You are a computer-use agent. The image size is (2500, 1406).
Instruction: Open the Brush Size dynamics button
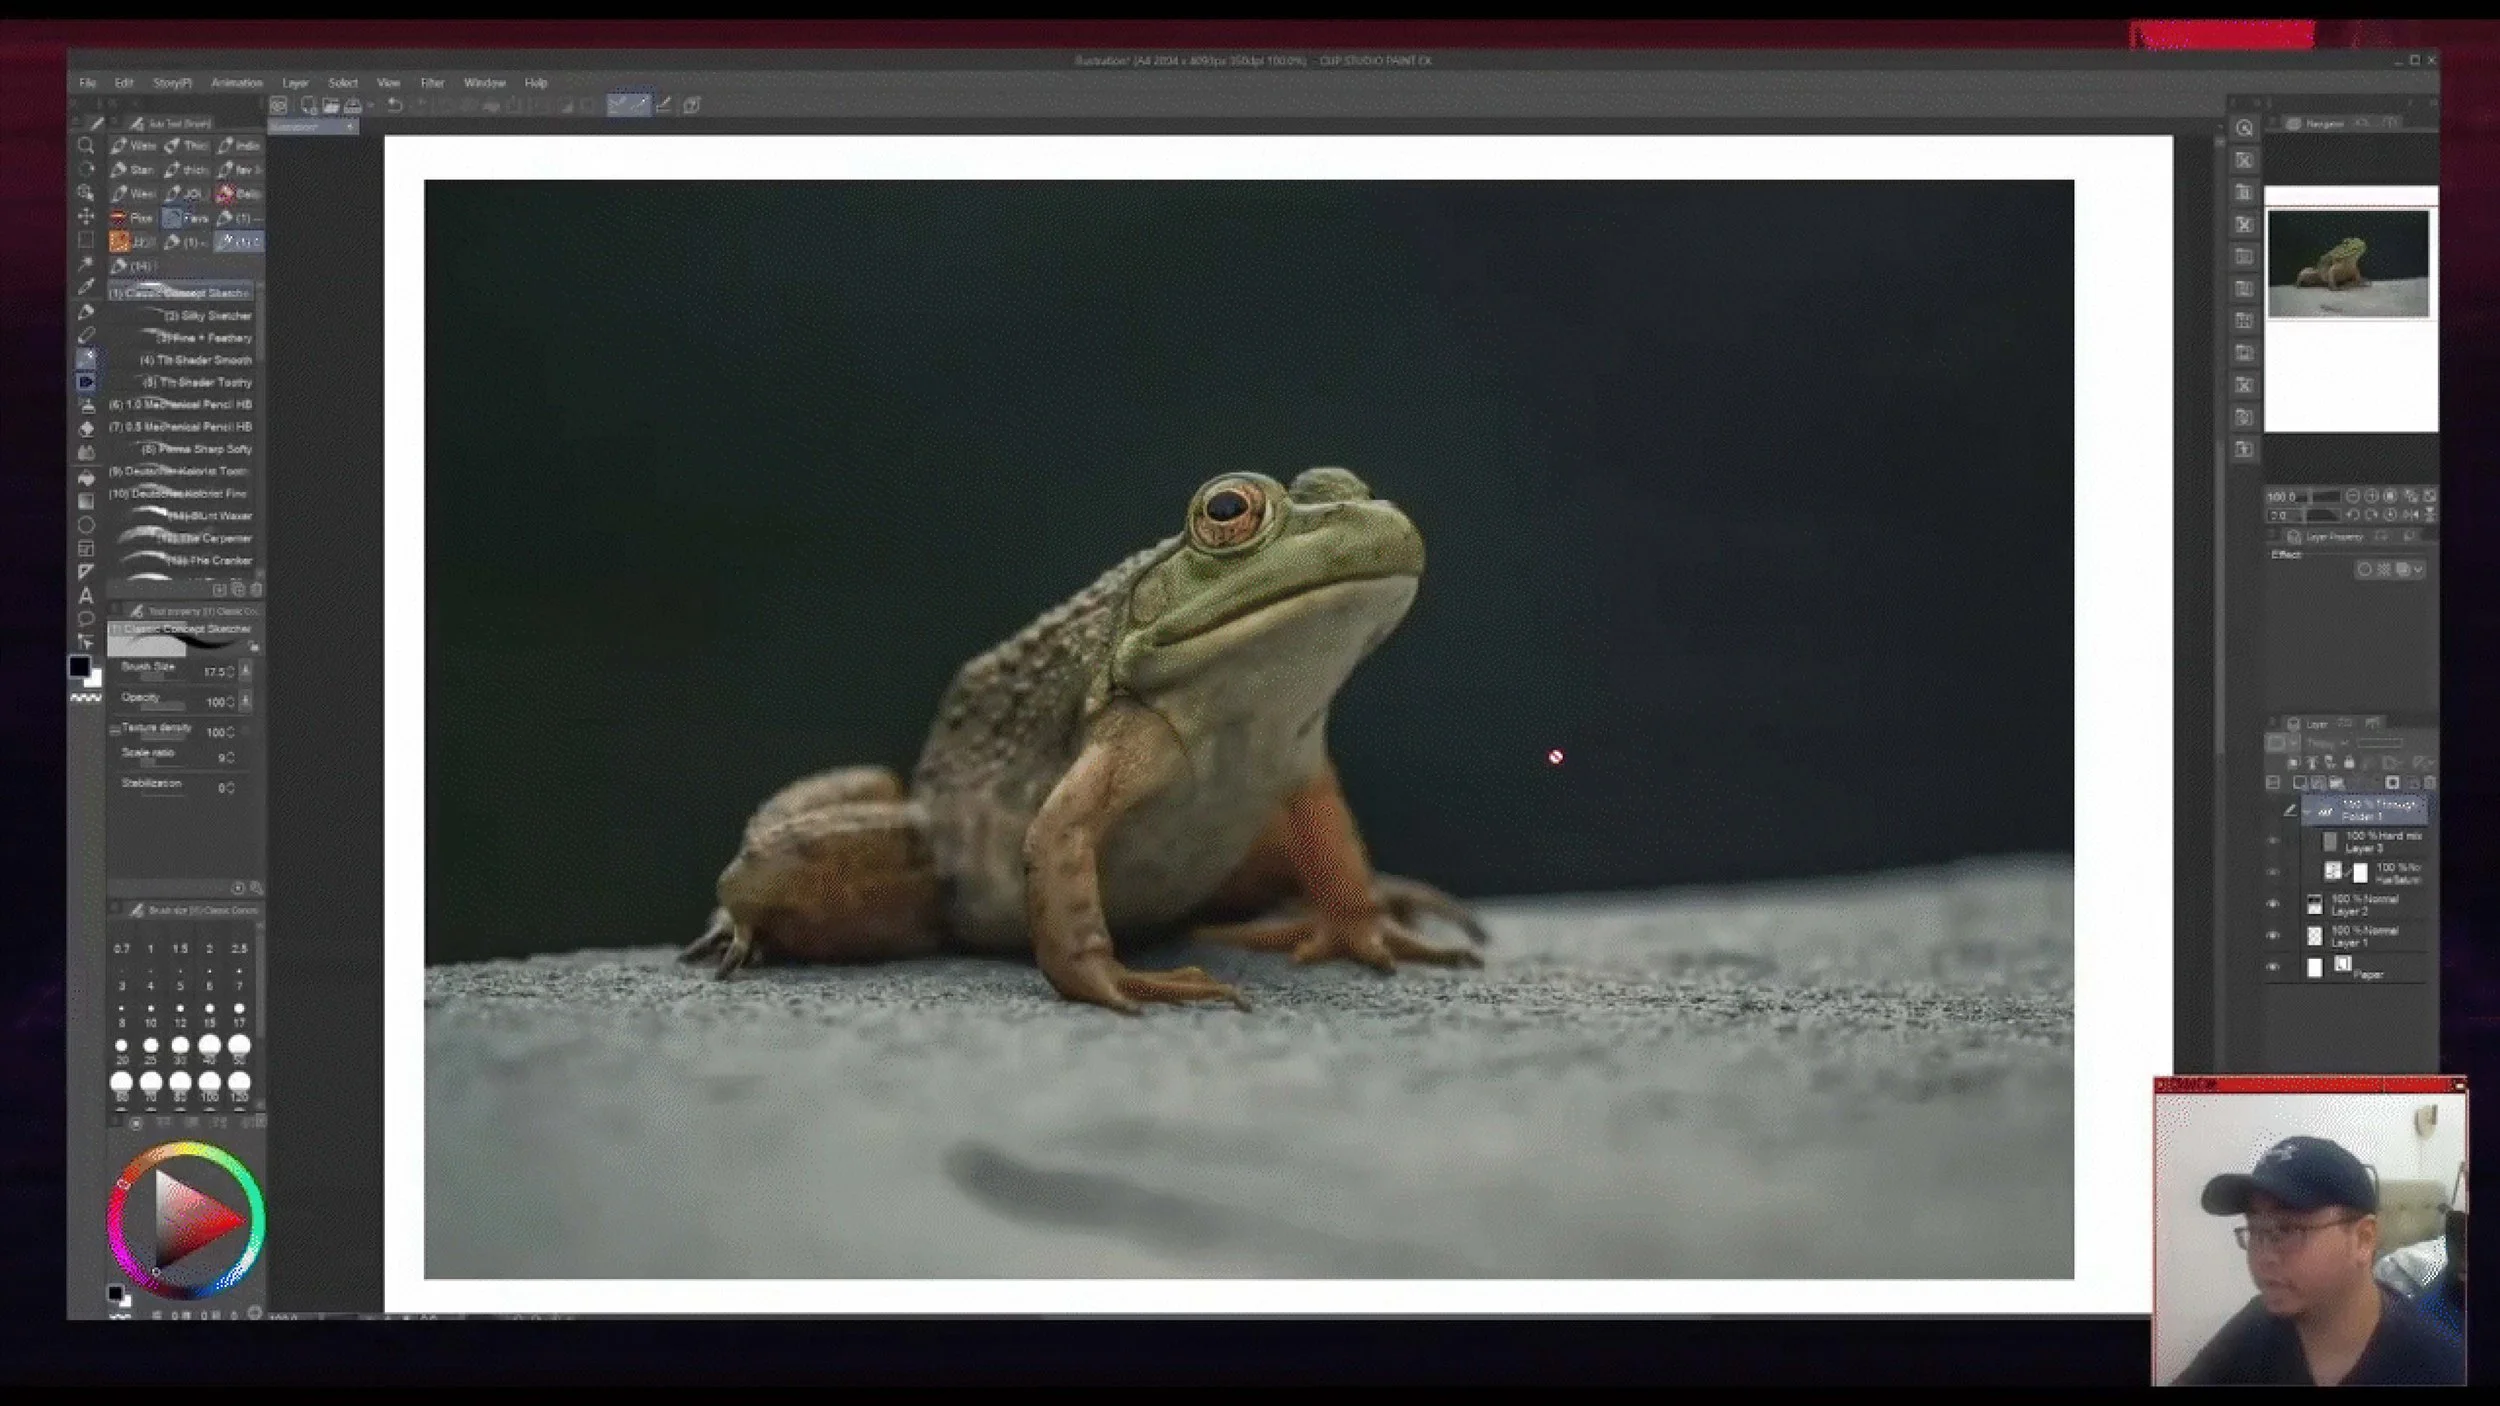(246, 670)
